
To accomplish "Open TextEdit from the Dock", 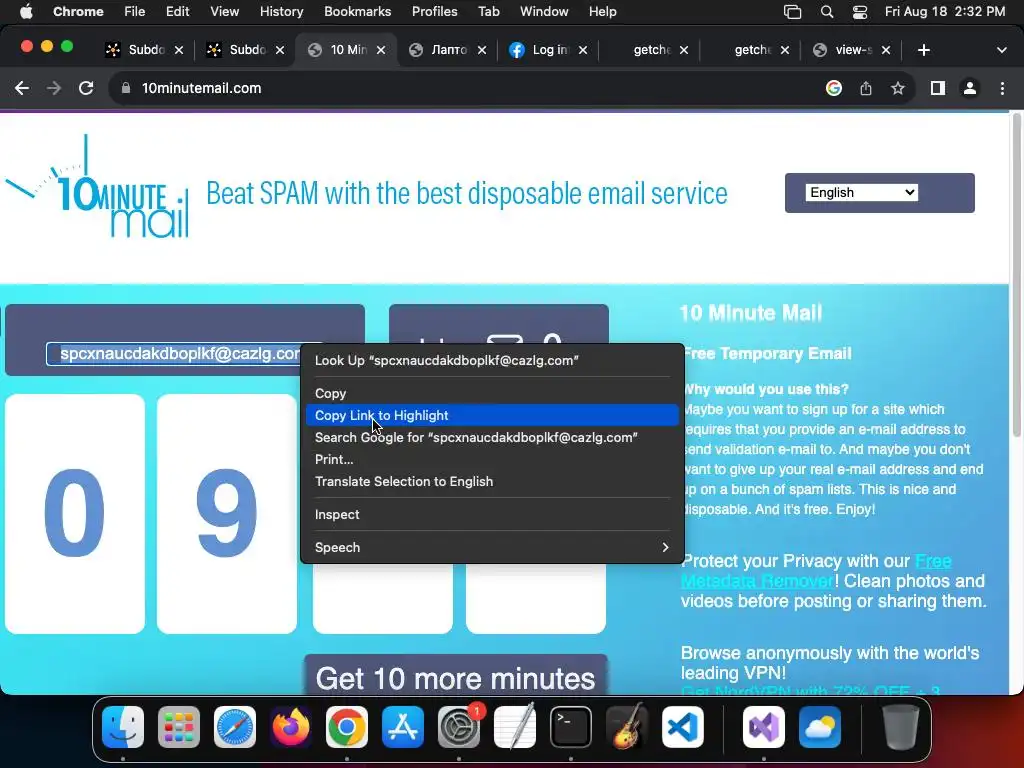I will coord(515,727).
